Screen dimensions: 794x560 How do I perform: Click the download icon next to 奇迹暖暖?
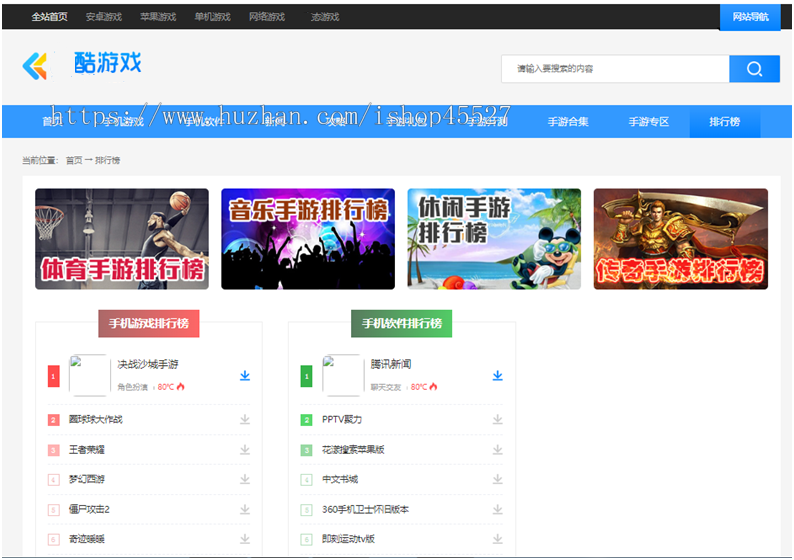tap(245, 539)
